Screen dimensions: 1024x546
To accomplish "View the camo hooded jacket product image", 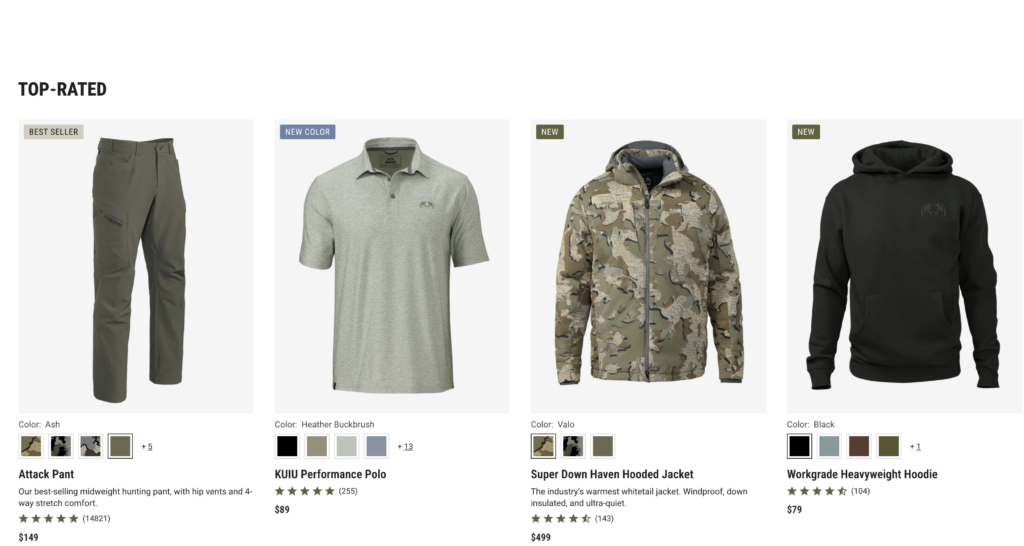I will tap(648, 266).
